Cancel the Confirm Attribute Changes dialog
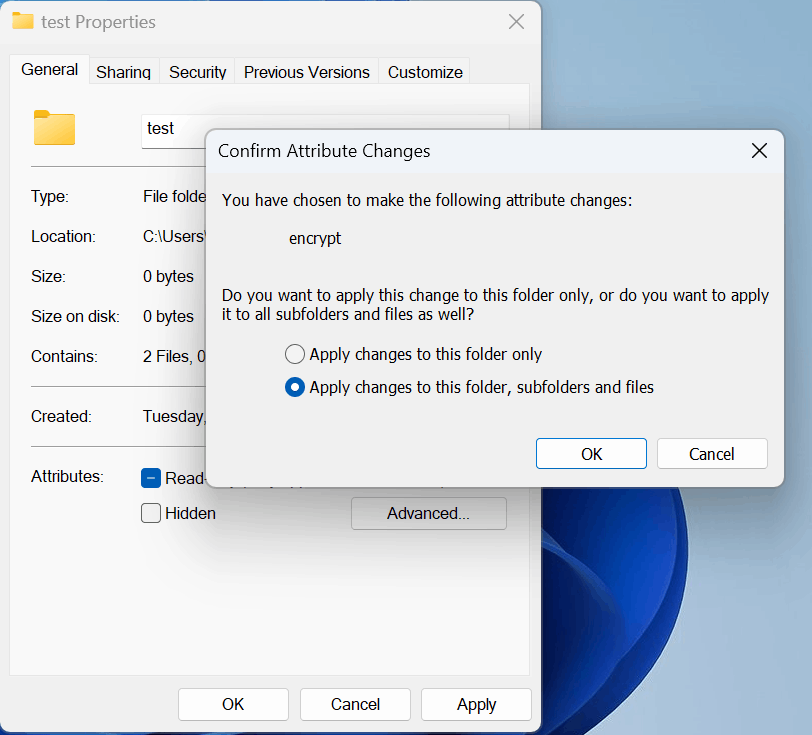This screenshot has height=735, width=812. click(x=712, y=454)
